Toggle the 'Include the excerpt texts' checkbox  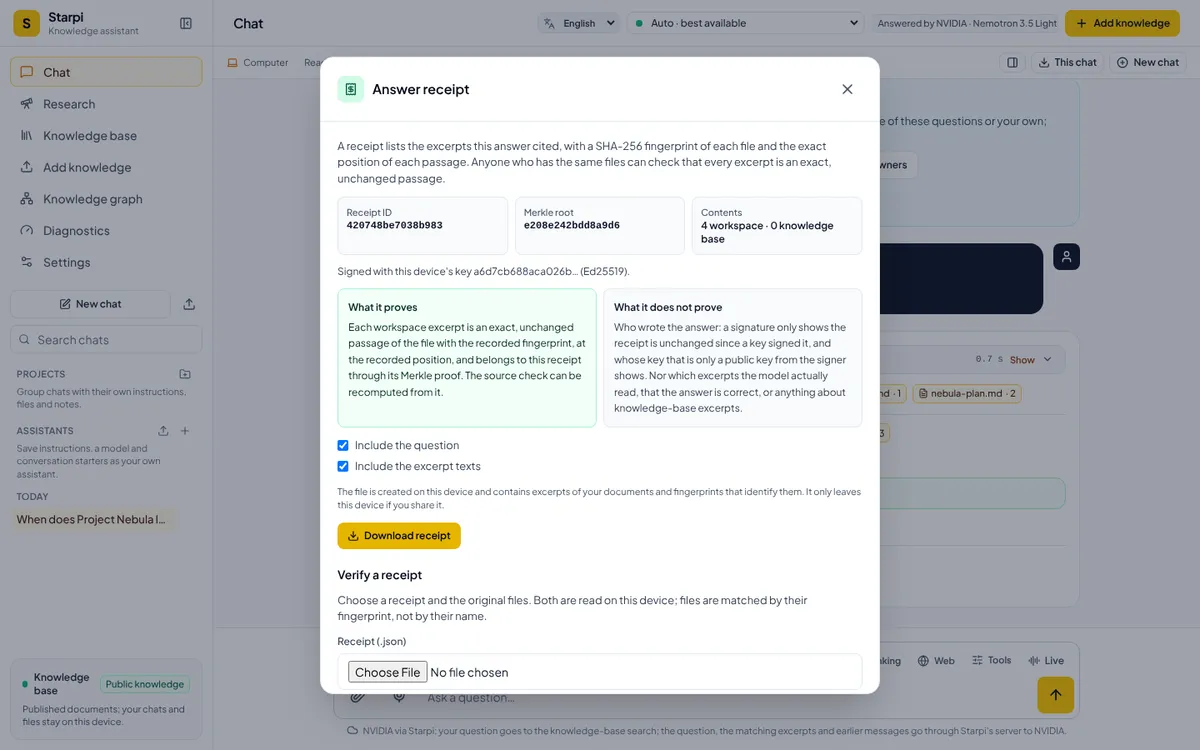tap(343, 466)
